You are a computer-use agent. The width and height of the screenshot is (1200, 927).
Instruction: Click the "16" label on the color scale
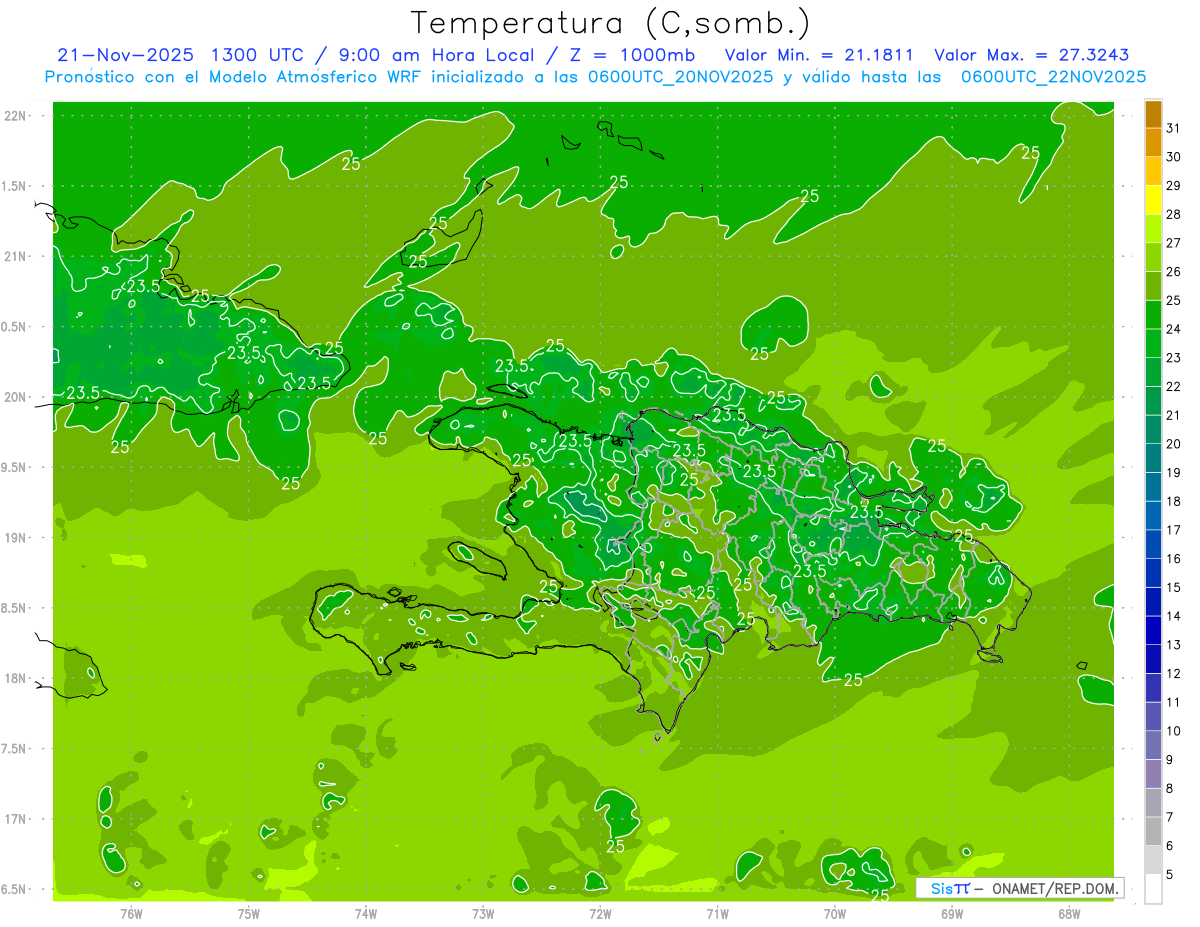tap(1173, 559)
